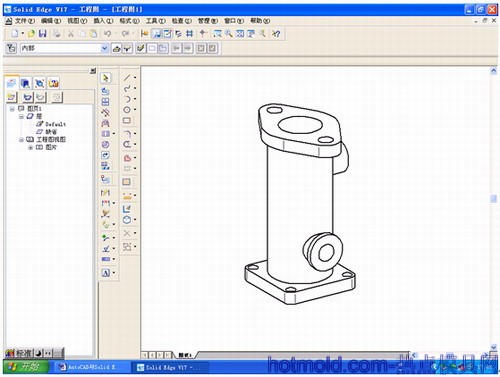The width and height of the screenshot is (500, 377).
Task: Activate the arrow Select tool
Action: coord(106,78)
